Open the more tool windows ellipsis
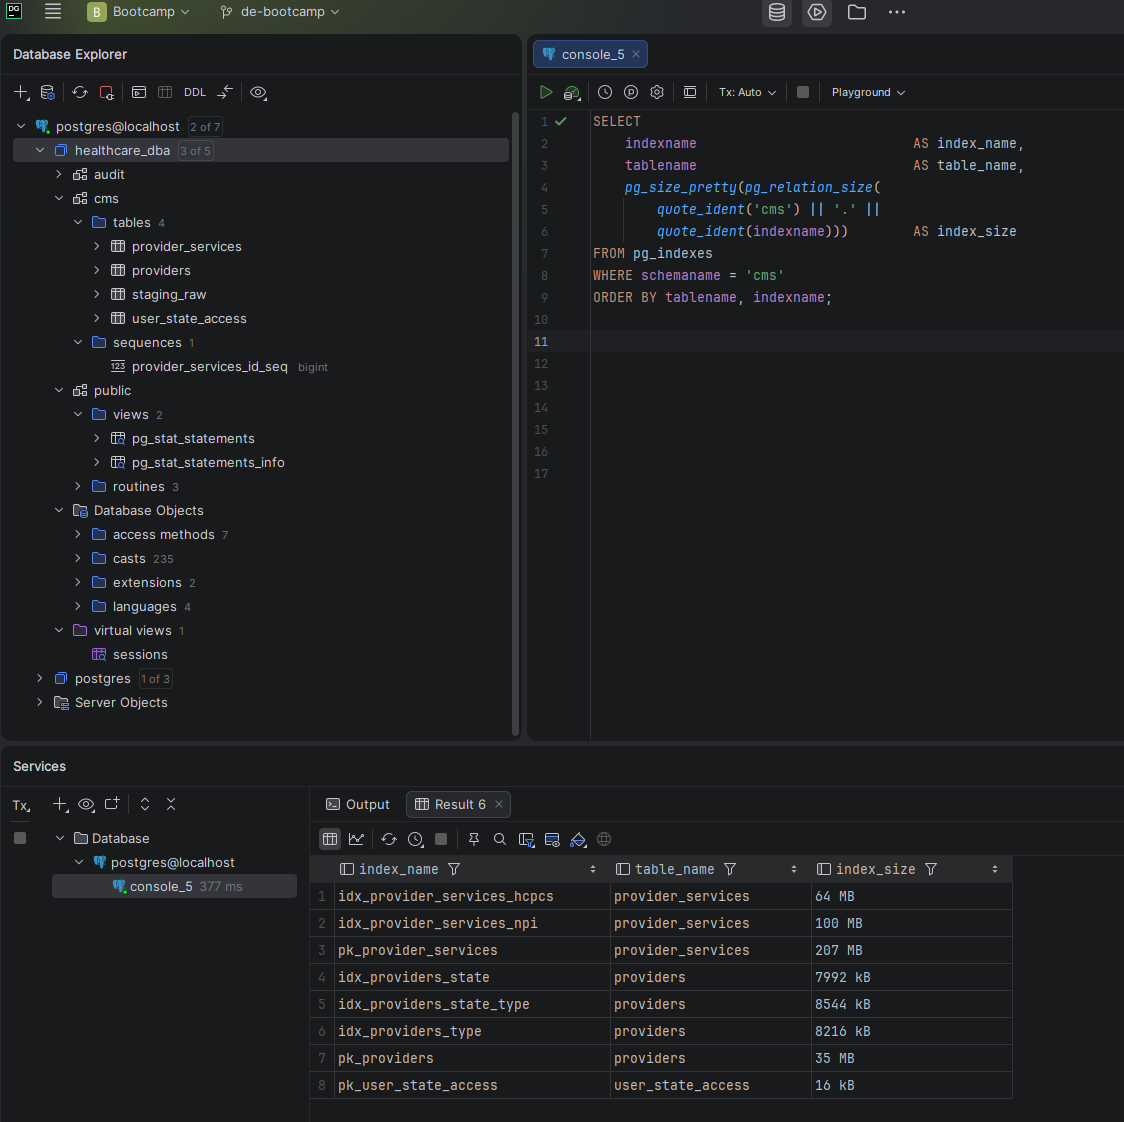The height and width of the screenshot is (1122, 1124). 897,12
